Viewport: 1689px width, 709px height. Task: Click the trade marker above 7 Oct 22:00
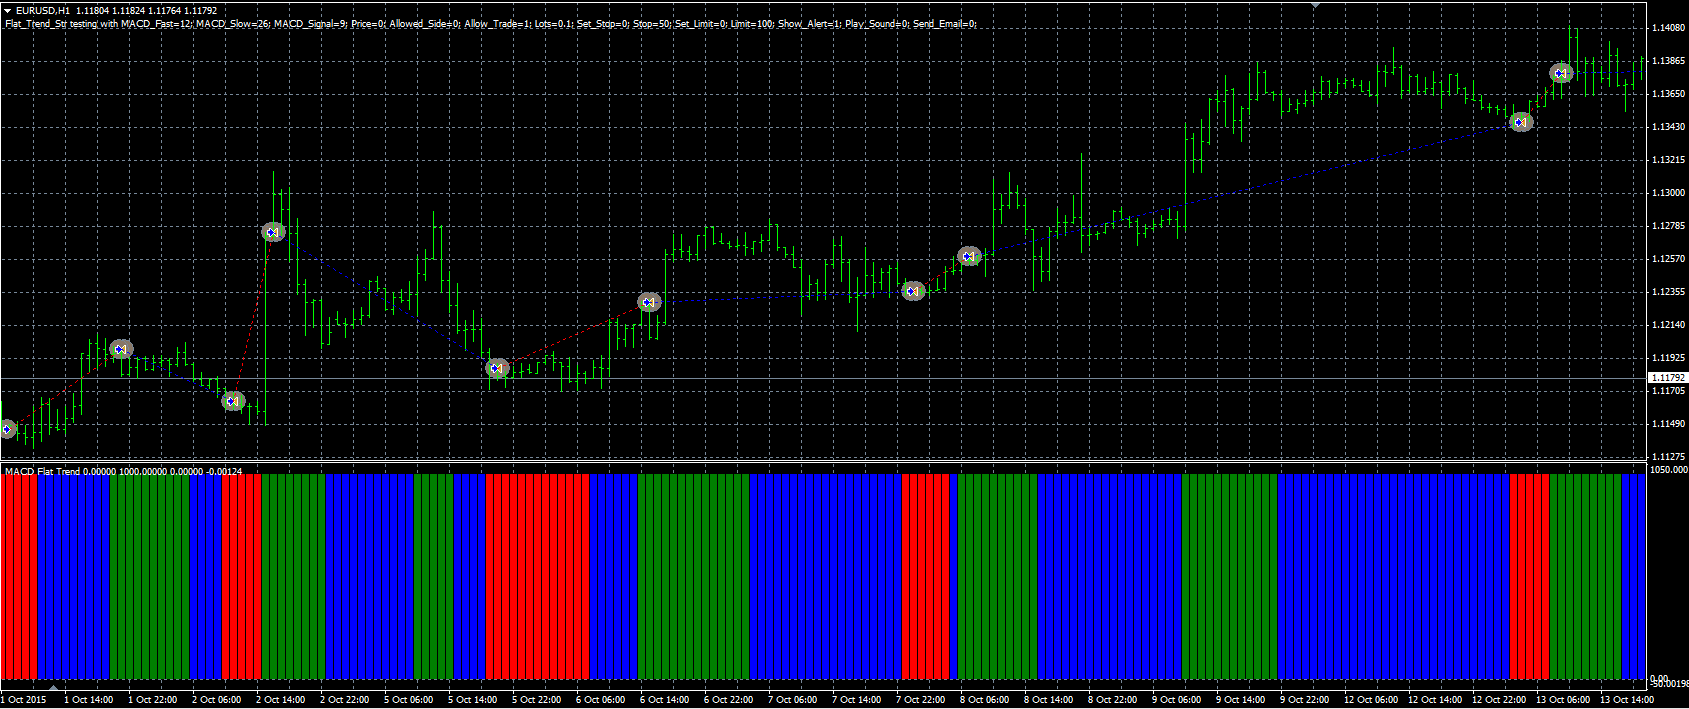(913, 291)
